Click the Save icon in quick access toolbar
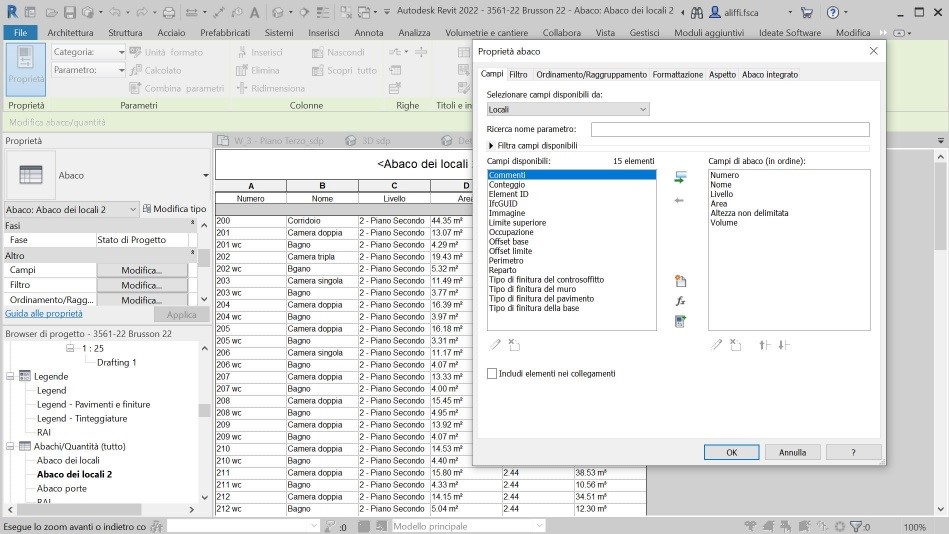949x534 pixels. 69,13
